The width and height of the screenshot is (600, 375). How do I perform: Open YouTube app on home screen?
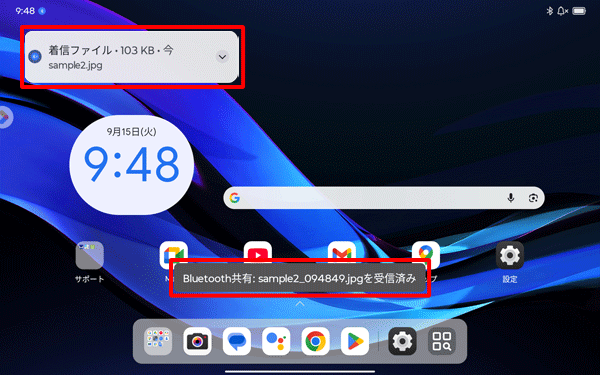click(x=258, y=252)
